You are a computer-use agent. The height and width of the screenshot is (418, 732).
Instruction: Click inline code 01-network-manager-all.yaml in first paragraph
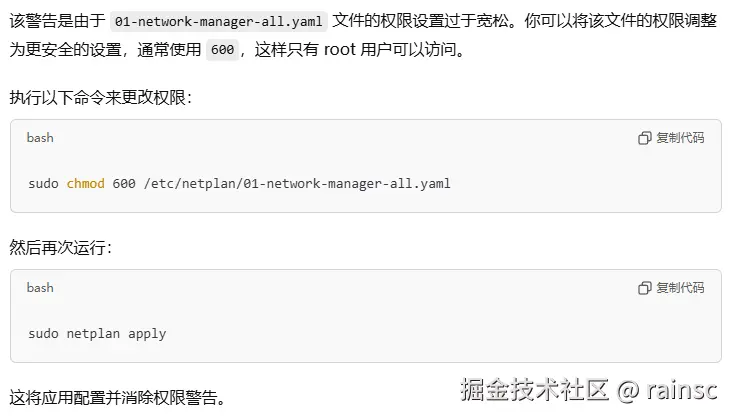click(218, 21)
